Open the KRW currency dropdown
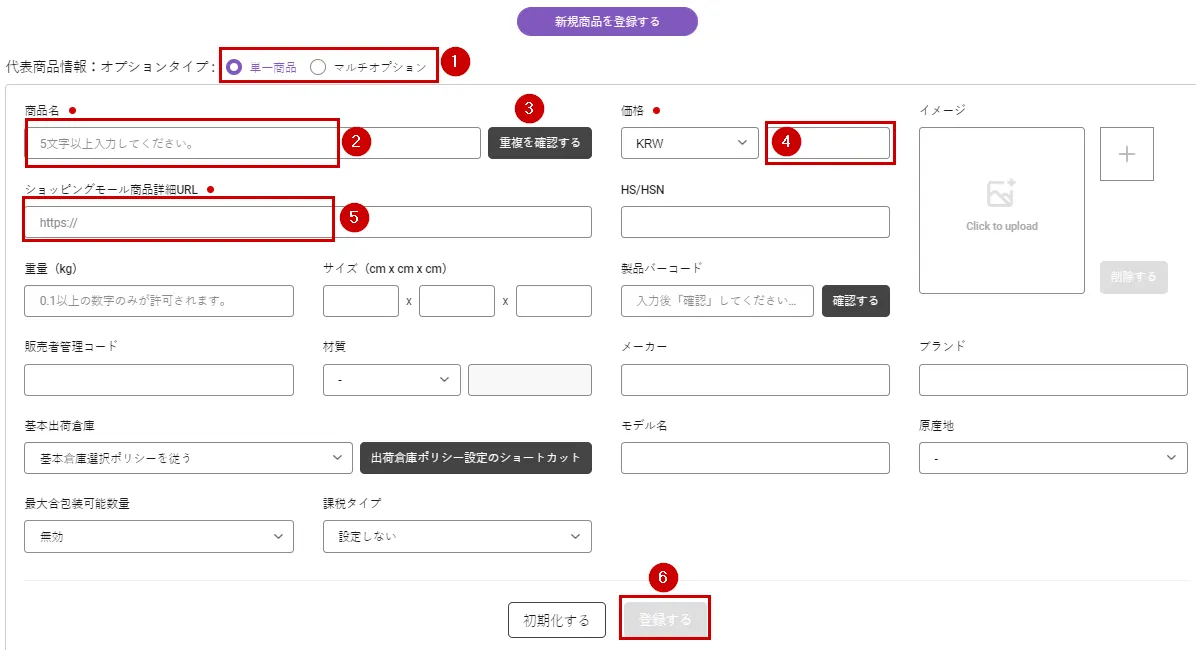The width and height of the screenshot is (1196, 650). coord(689,143)
